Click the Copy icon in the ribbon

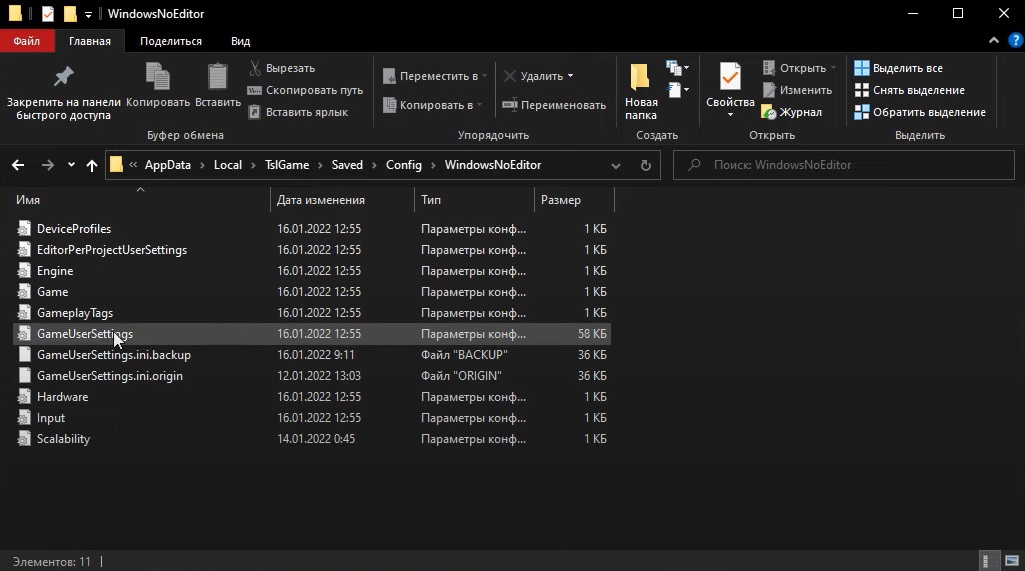(157, 78)
